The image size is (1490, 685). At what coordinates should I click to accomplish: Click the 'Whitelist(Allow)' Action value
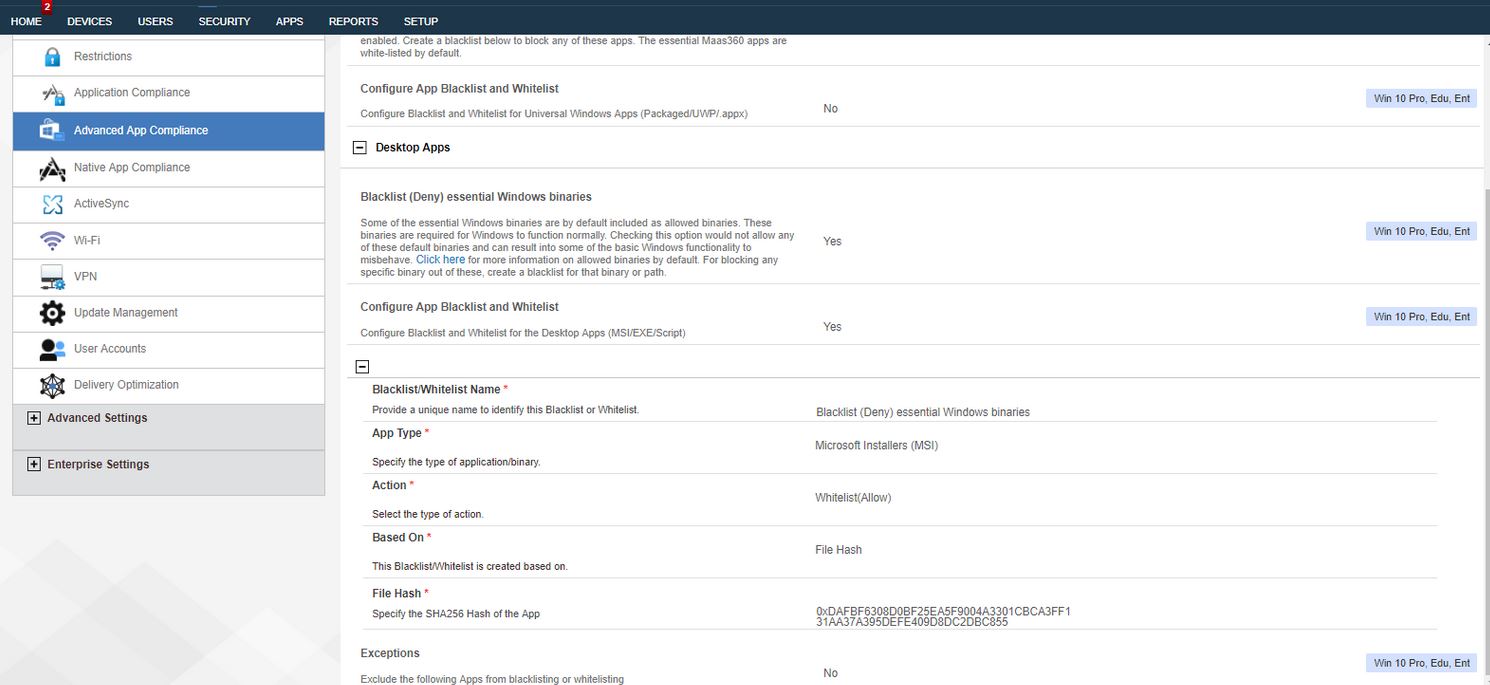click(x=853, y=498)
